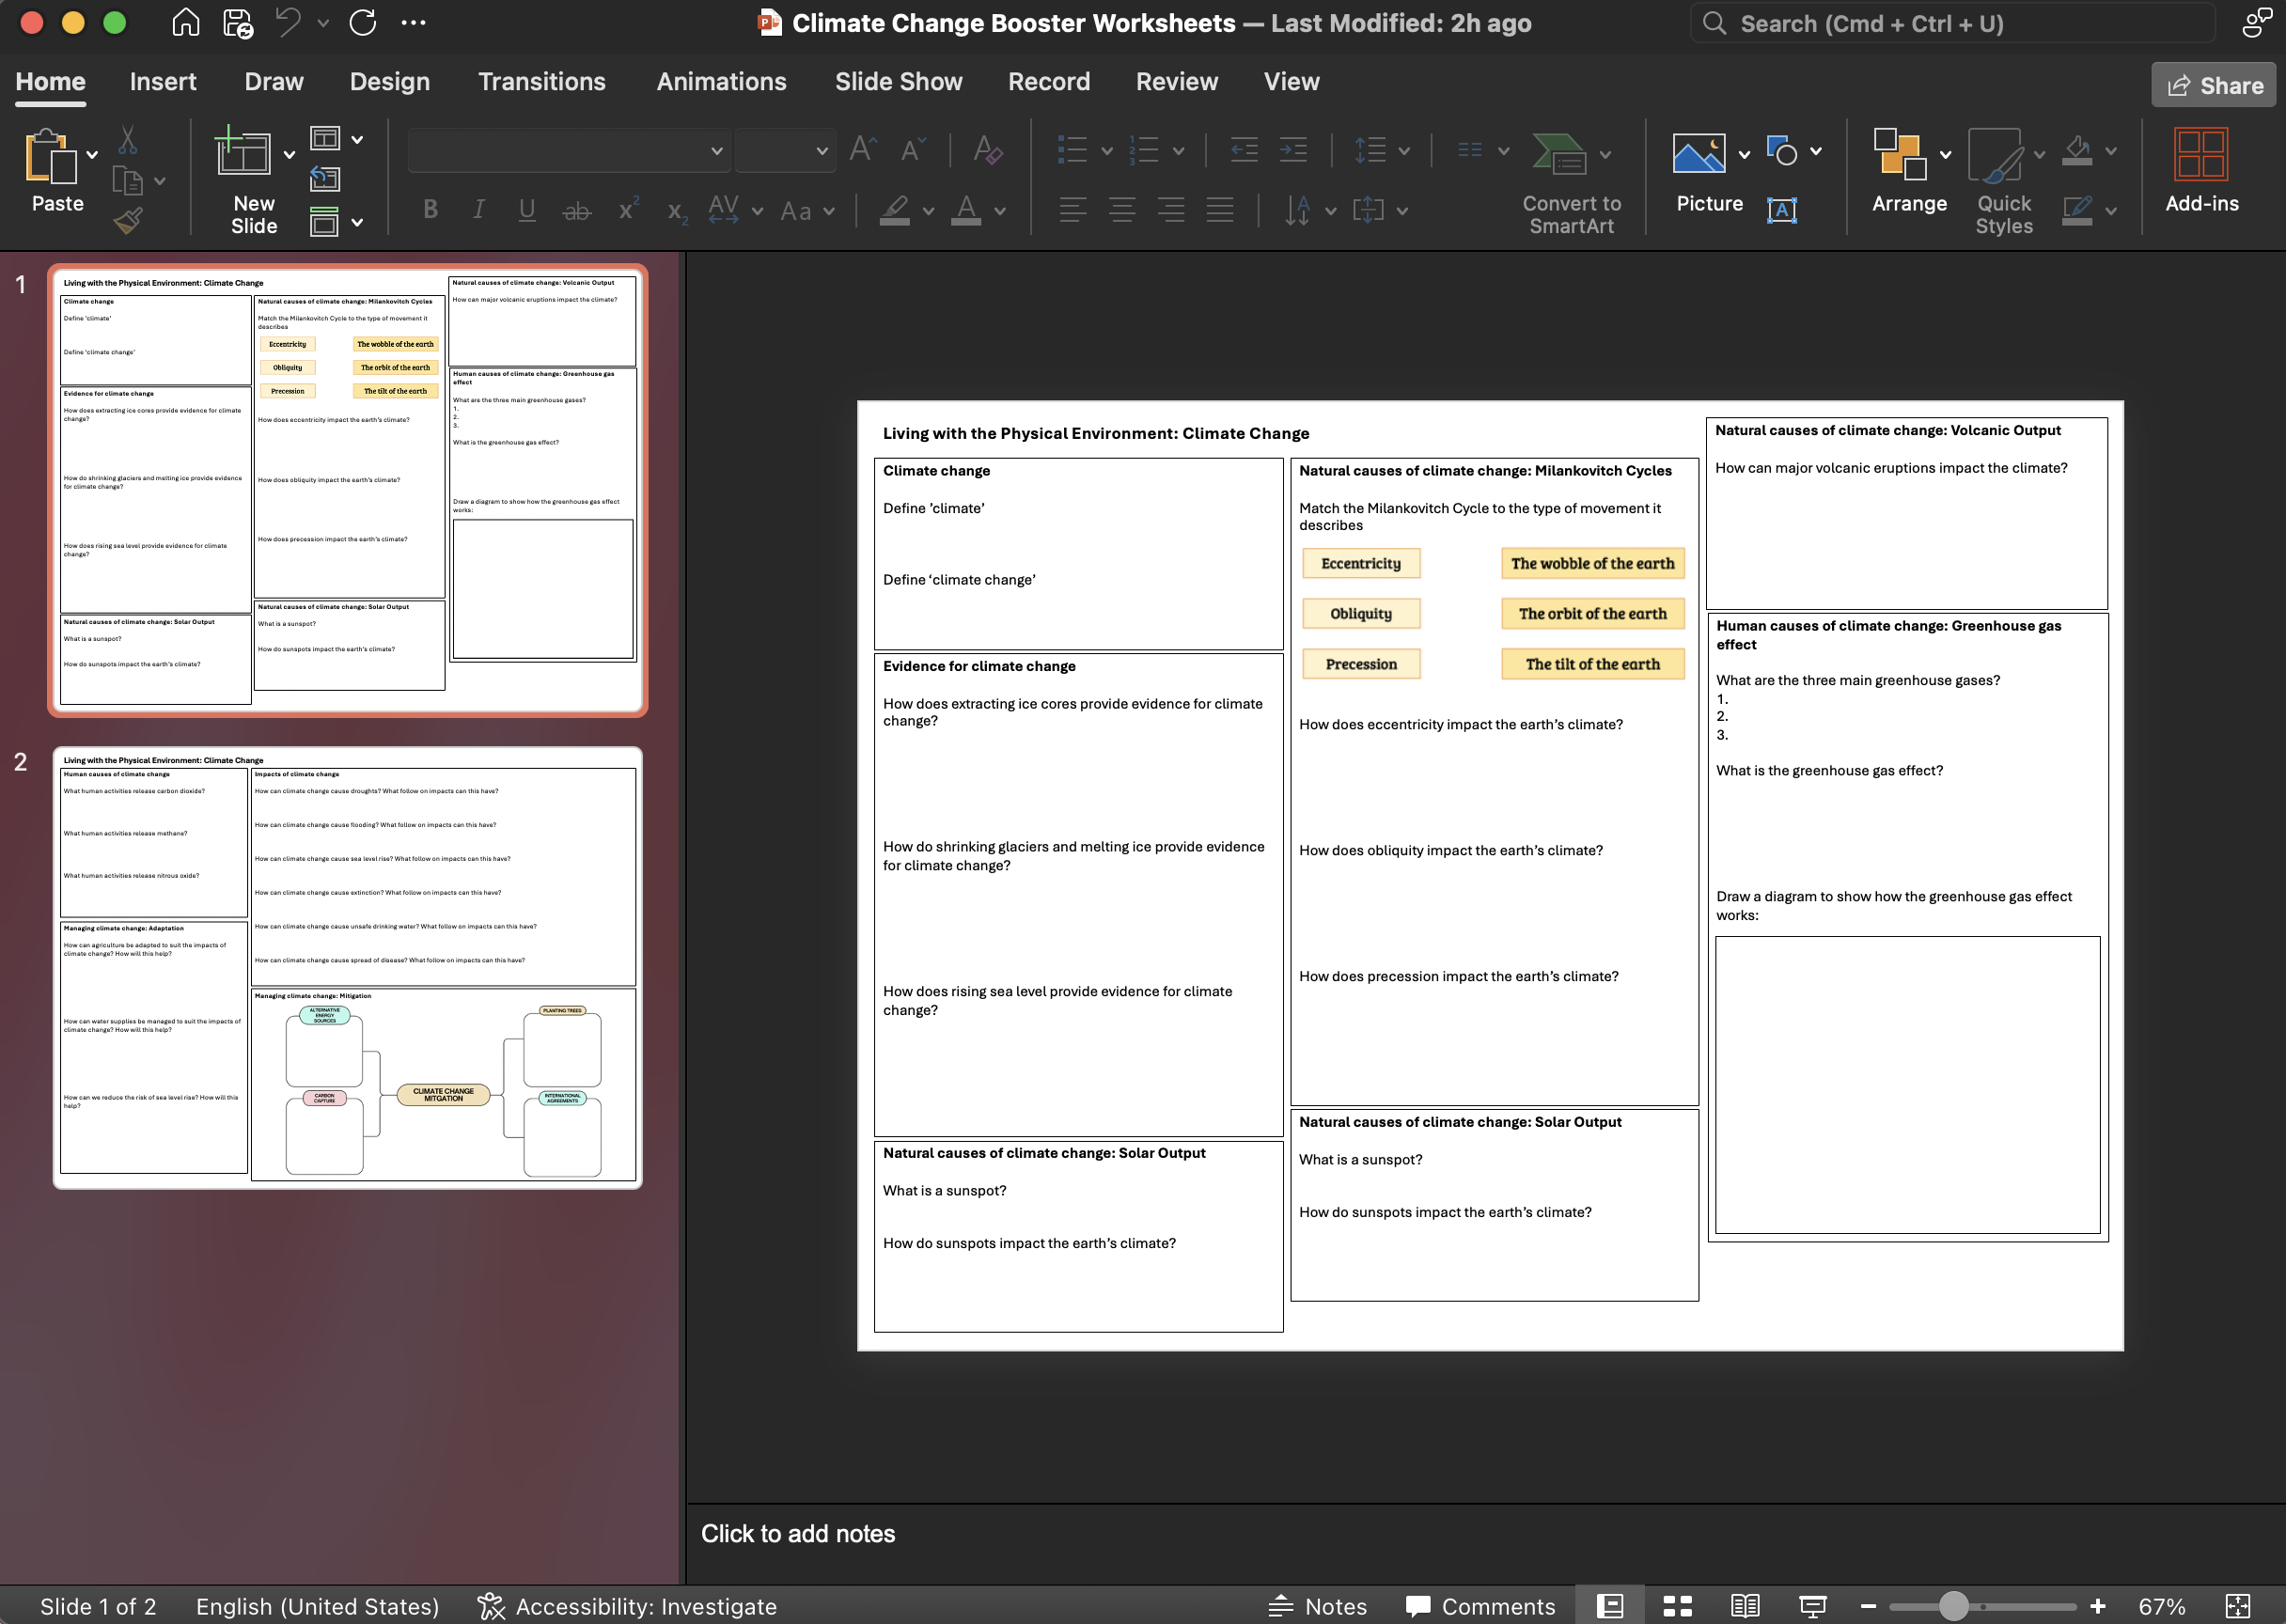Select slide 2 thumbnail
This screenshot has height=1624, width=2286.
click(347, 967)
